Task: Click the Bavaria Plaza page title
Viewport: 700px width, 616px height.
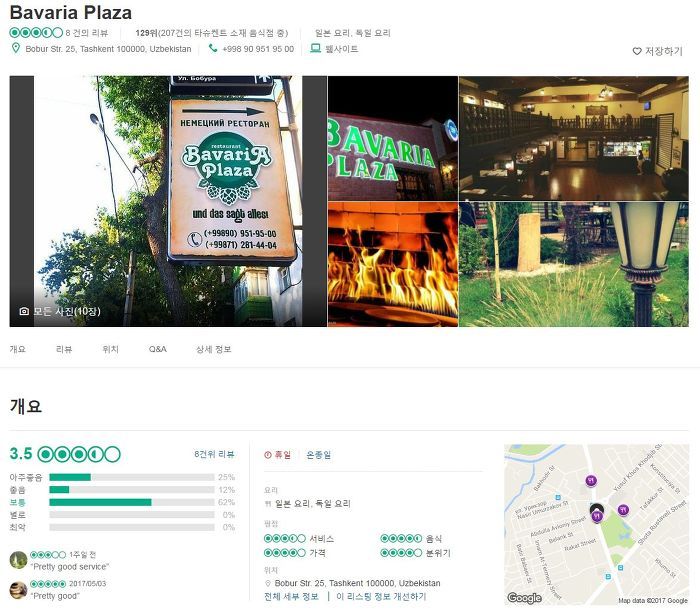Action: 71,12
